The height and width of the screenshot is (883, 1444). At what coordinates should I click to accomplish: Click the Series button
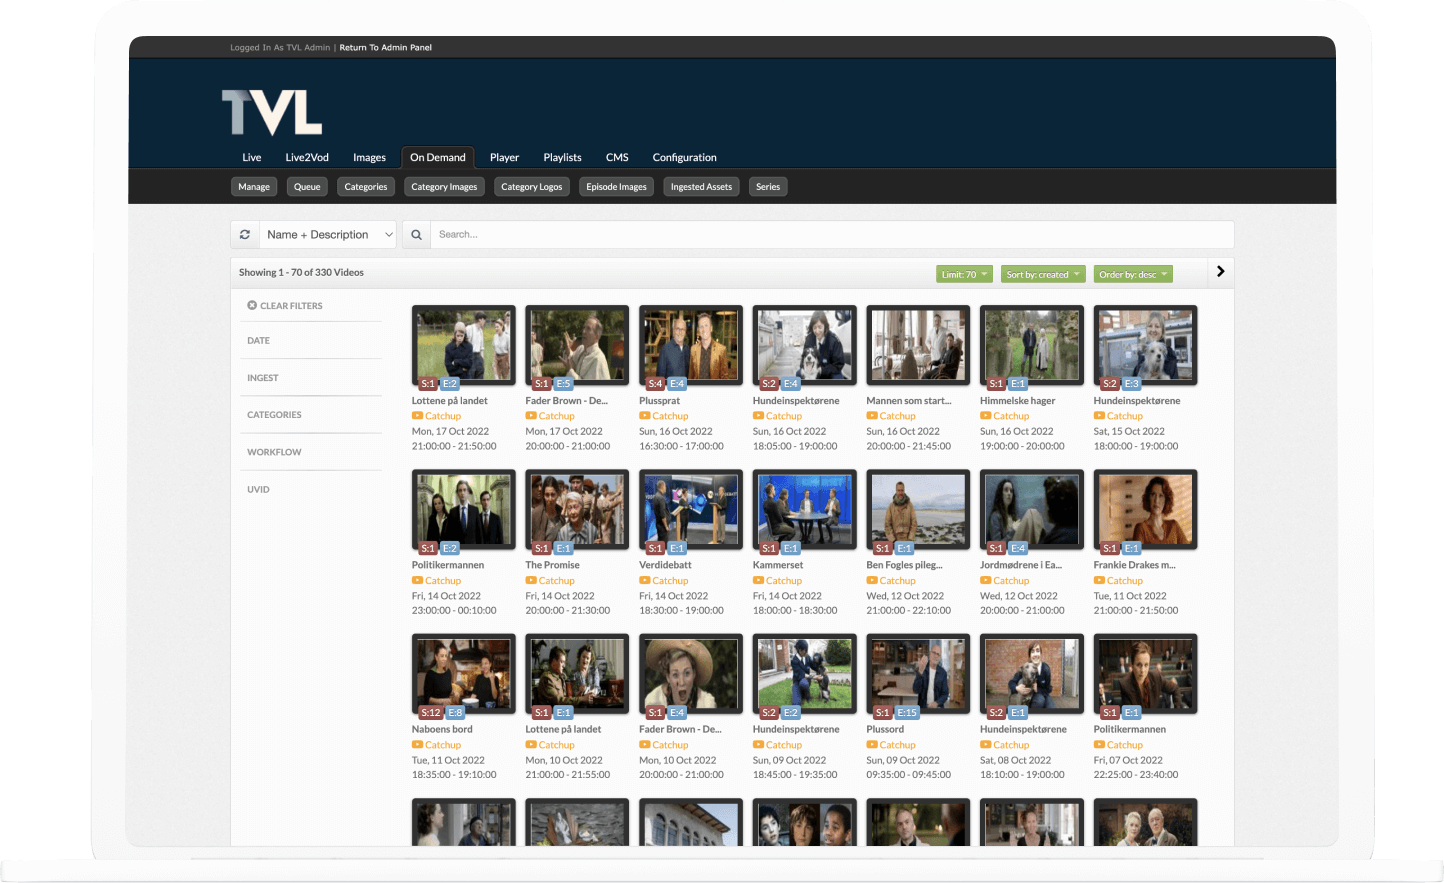coord(768,187)
